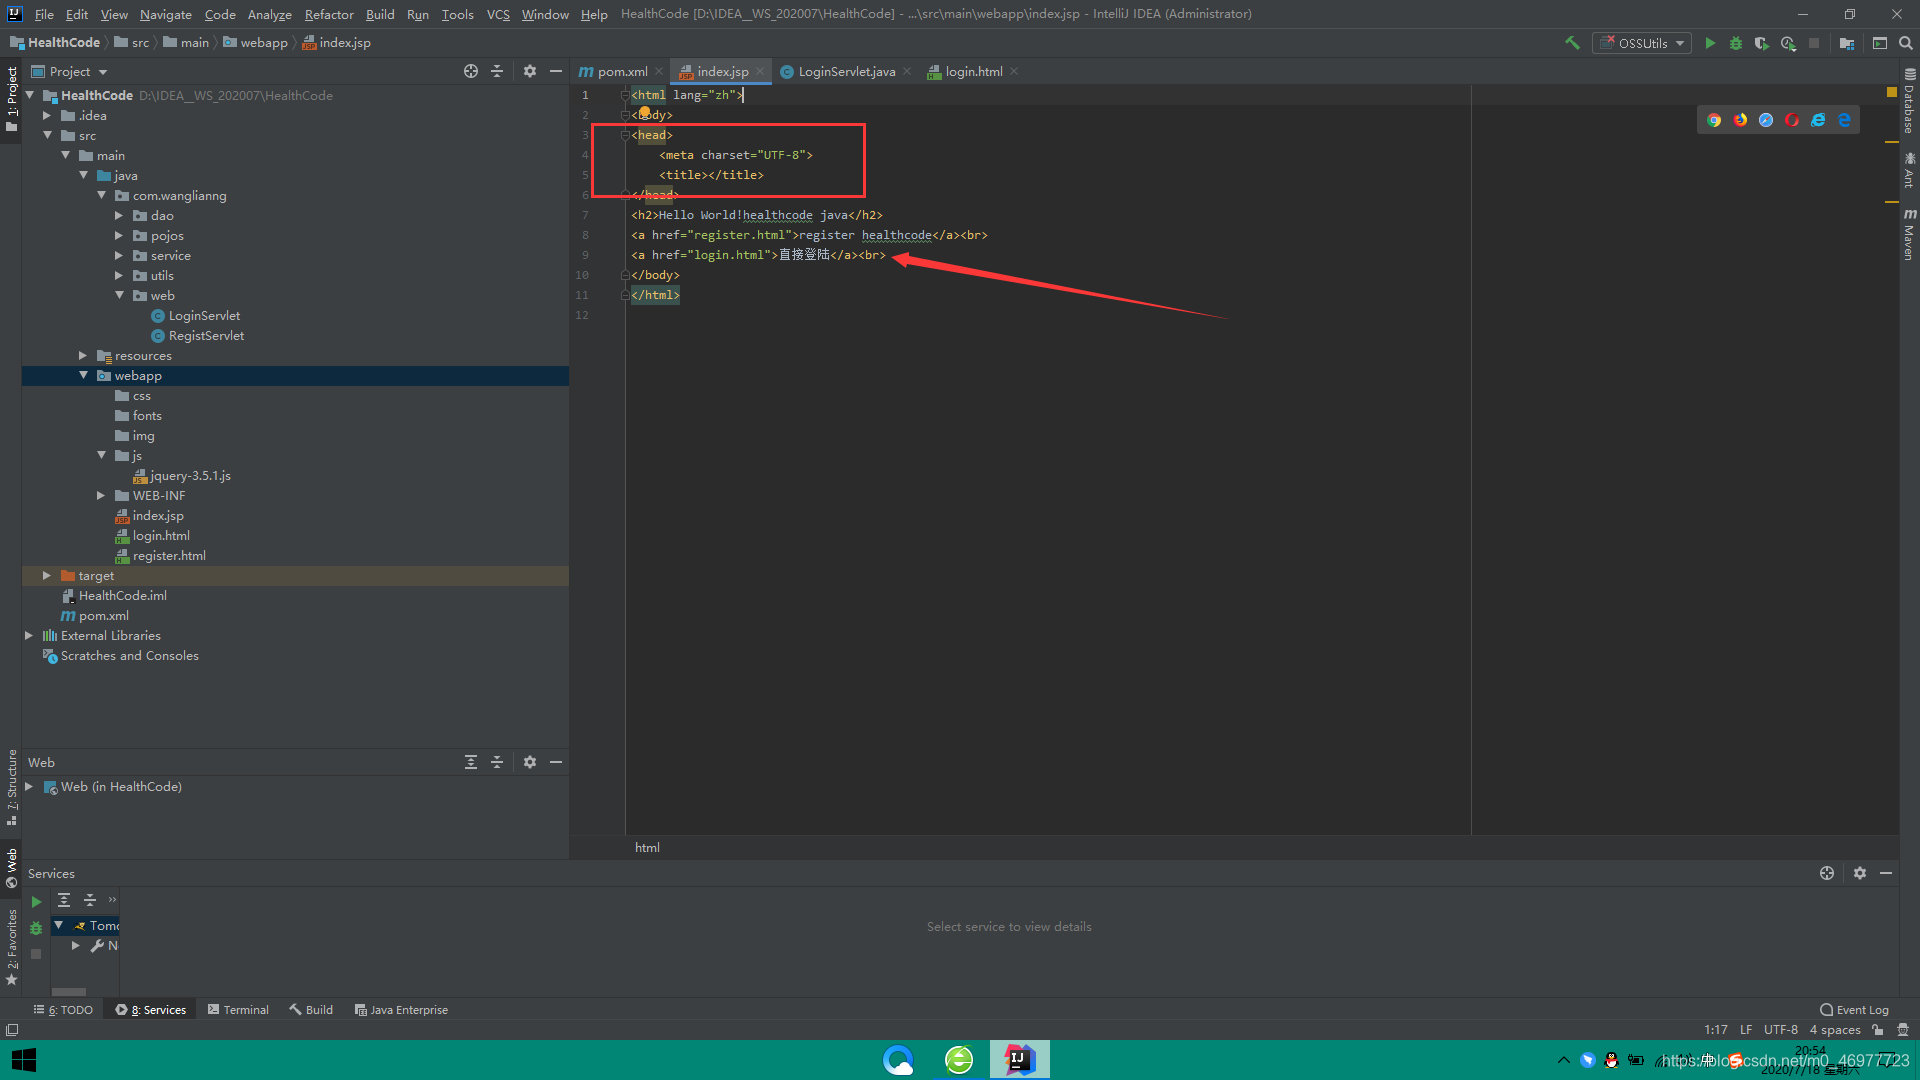
Task: Toggle read-only lock icon in status bar
Action: click(x=1878, y=1030)
